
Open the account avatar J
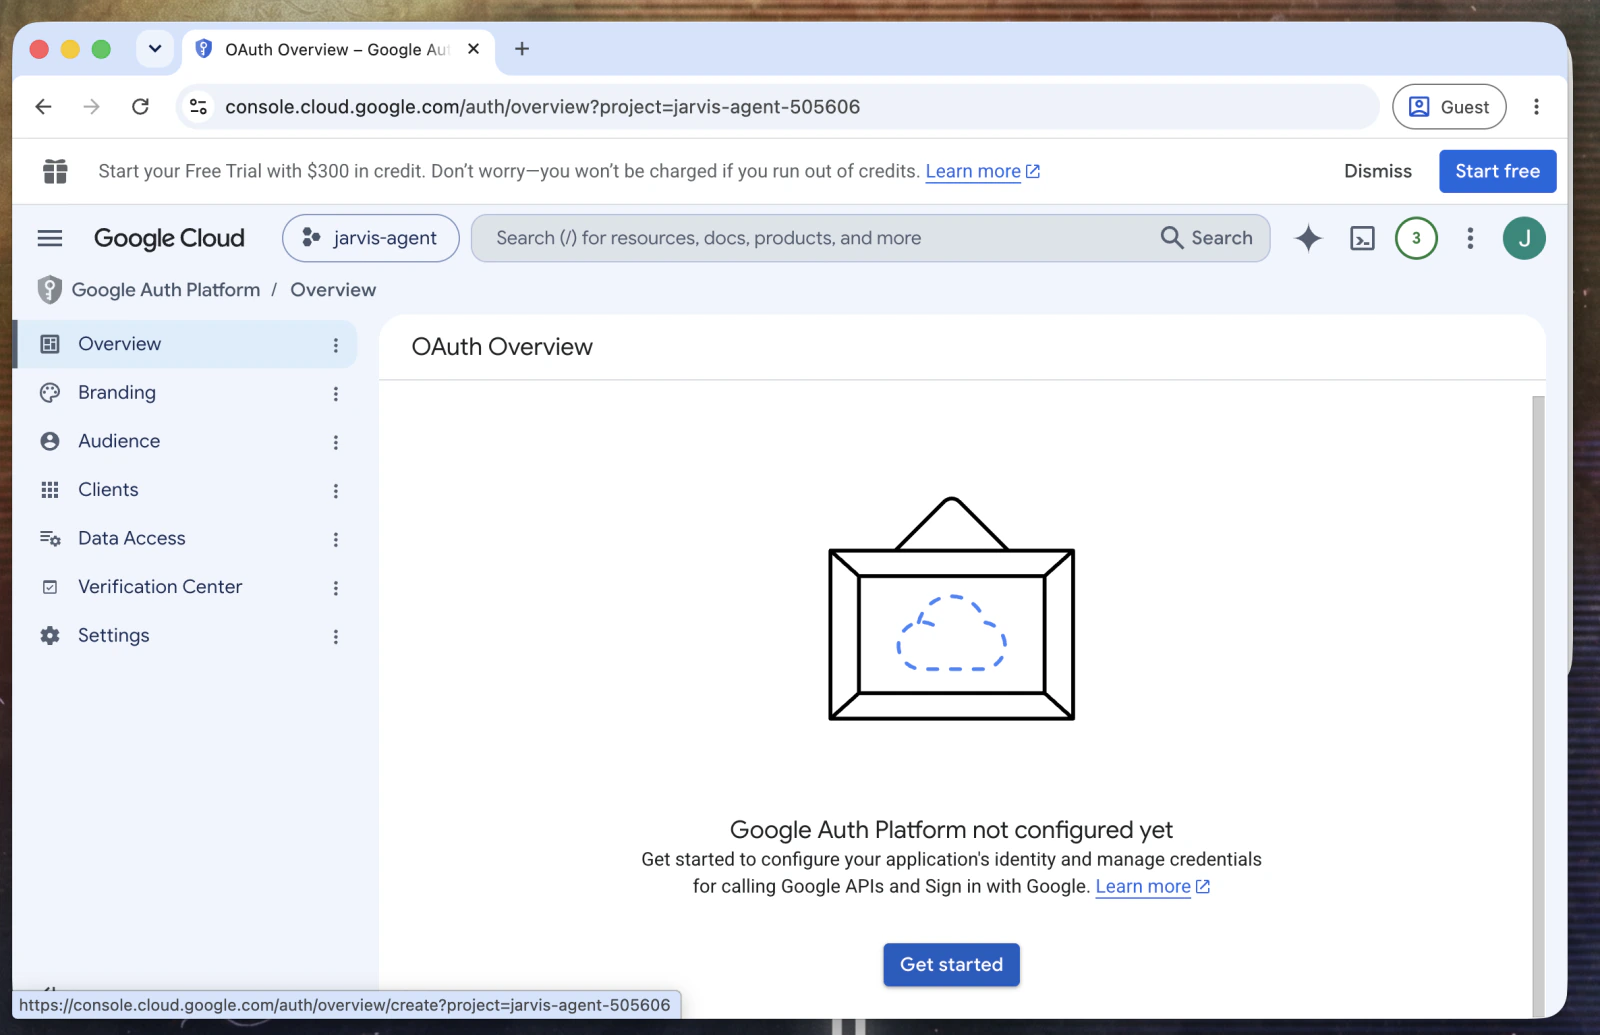[x=1524, y=238]
